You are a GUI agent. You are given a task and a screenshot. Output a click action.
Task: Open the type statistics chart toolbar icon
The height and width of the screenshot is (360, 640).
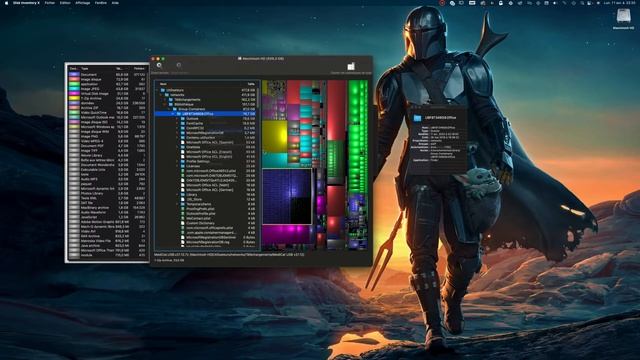click(351, 66)
